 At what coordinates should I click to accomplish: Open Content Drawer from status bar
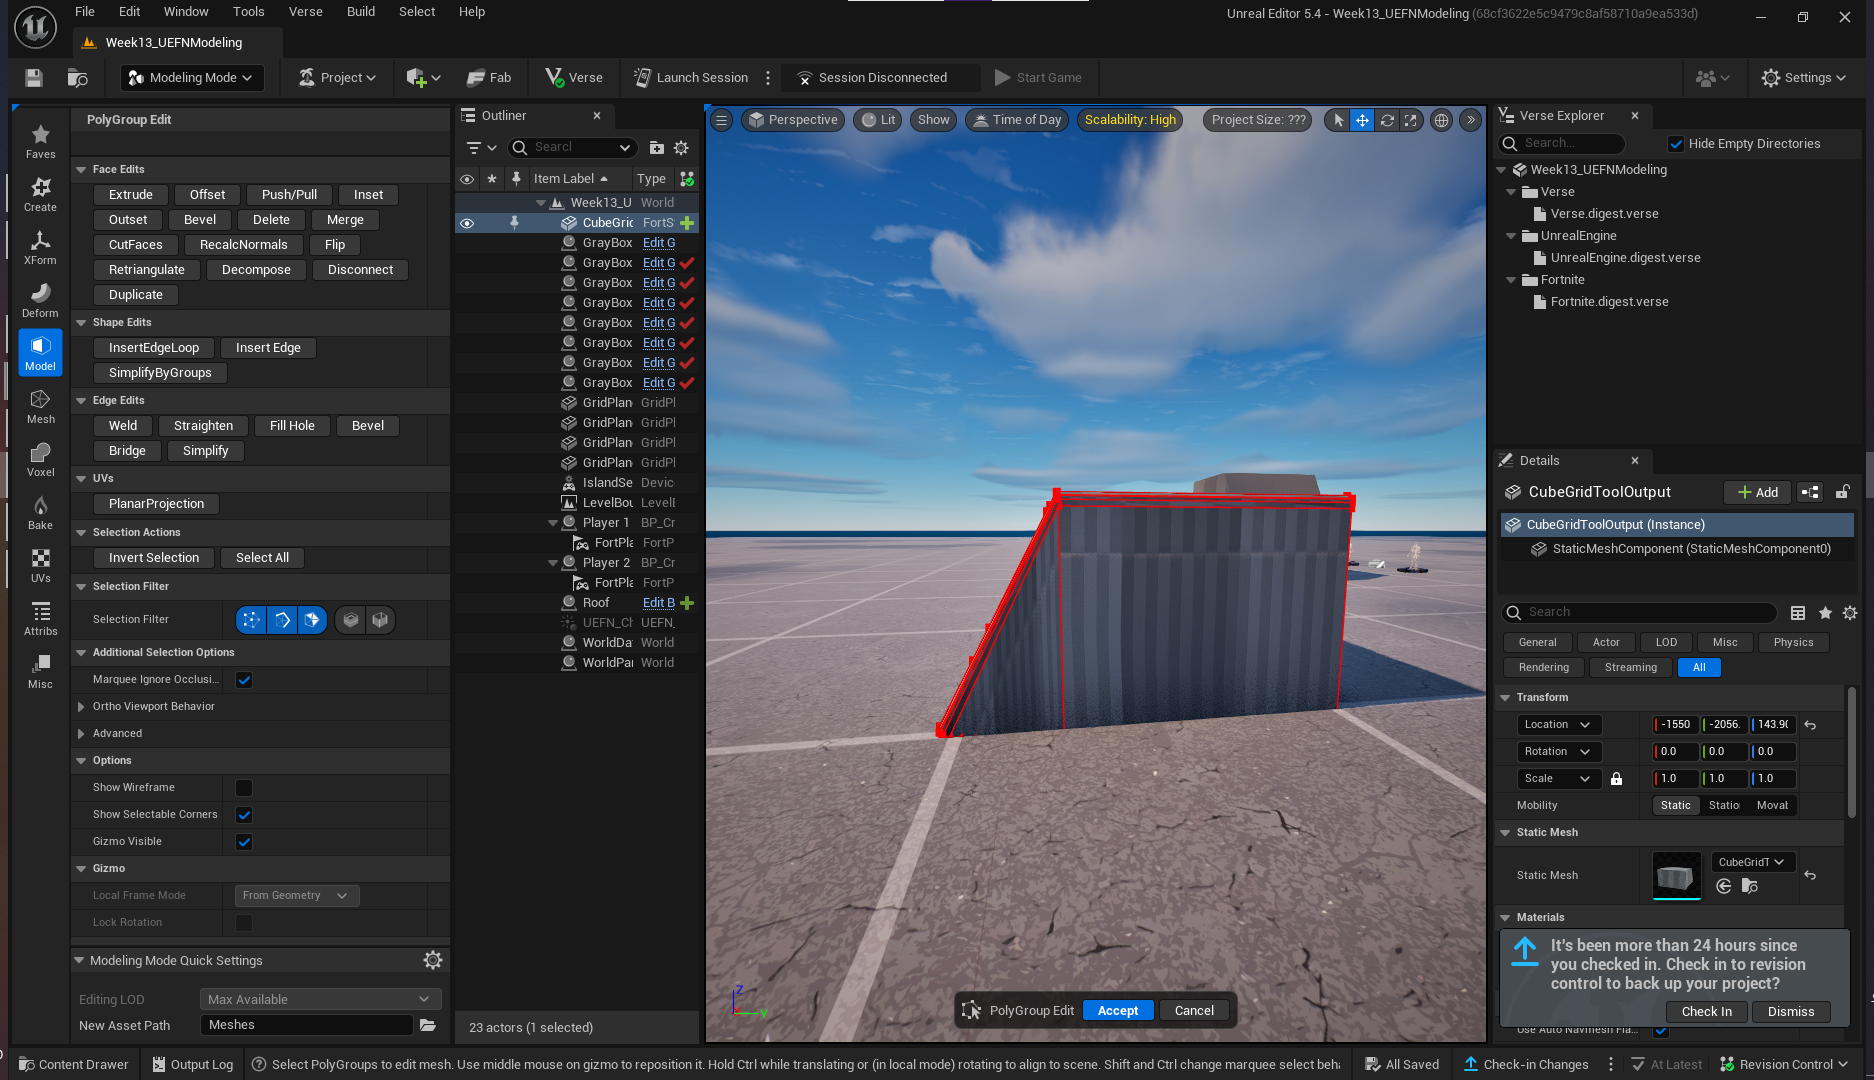pyautogui.click(x=74, y=1065)
